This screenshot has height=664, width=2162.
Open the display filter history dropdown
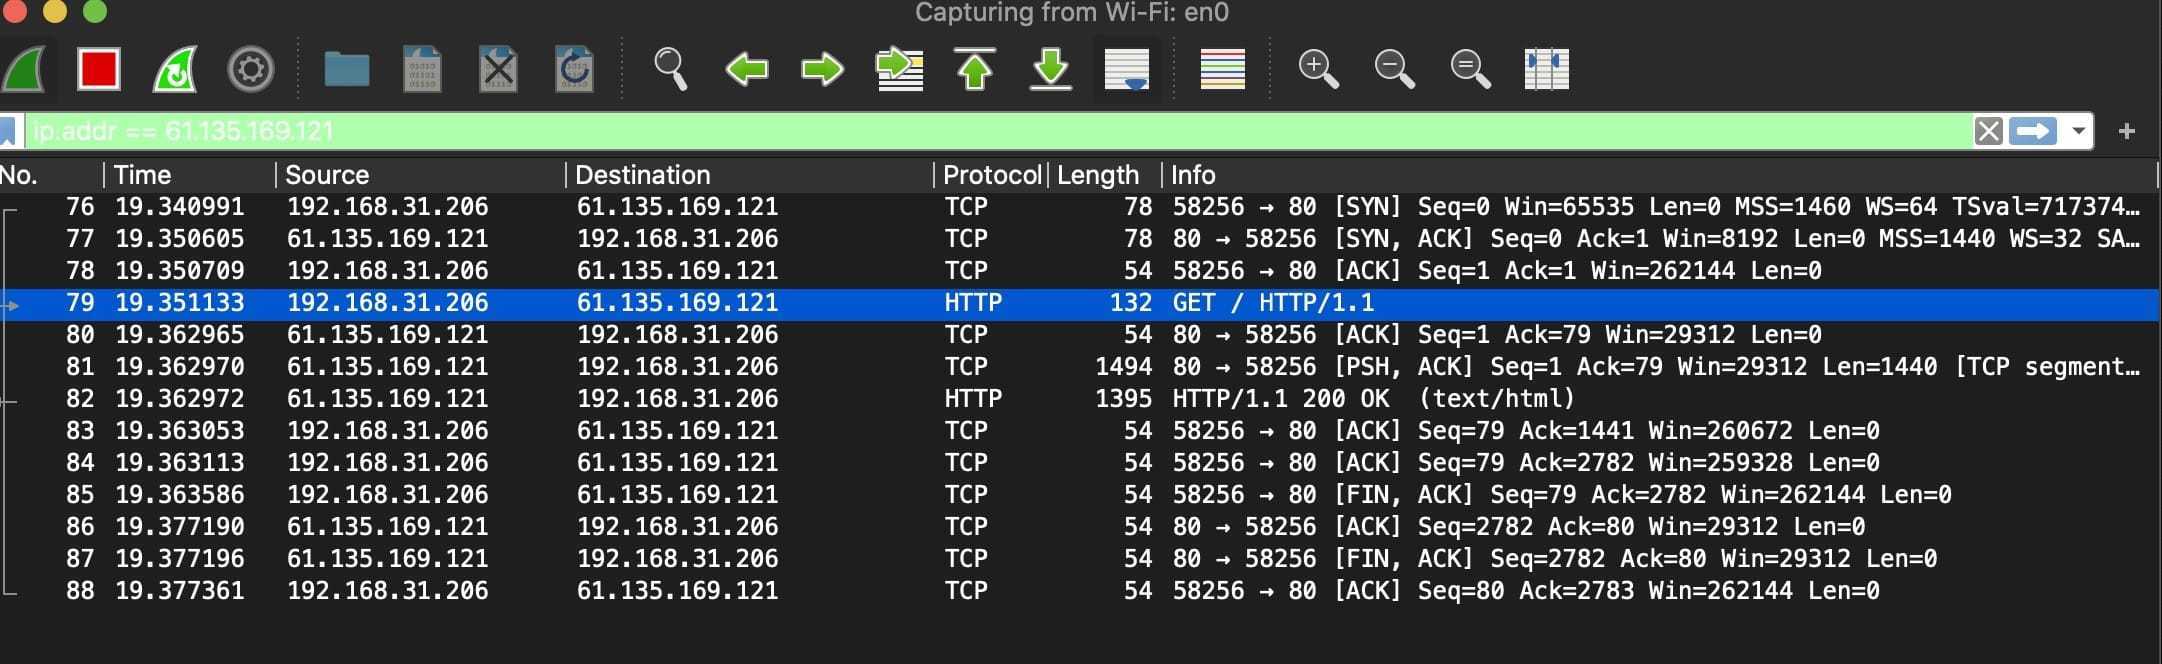(x=2079, y=131)
